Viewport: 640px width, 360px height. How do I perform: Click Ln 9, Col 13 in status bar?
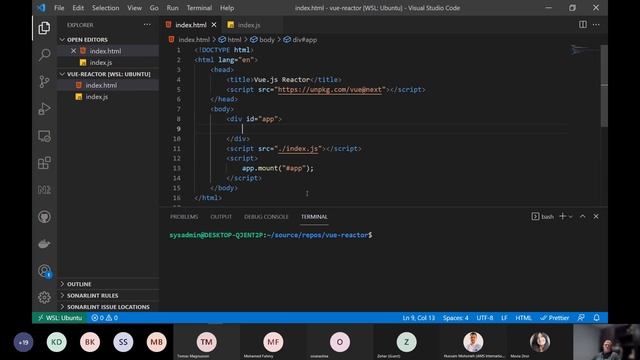point(418,318)
